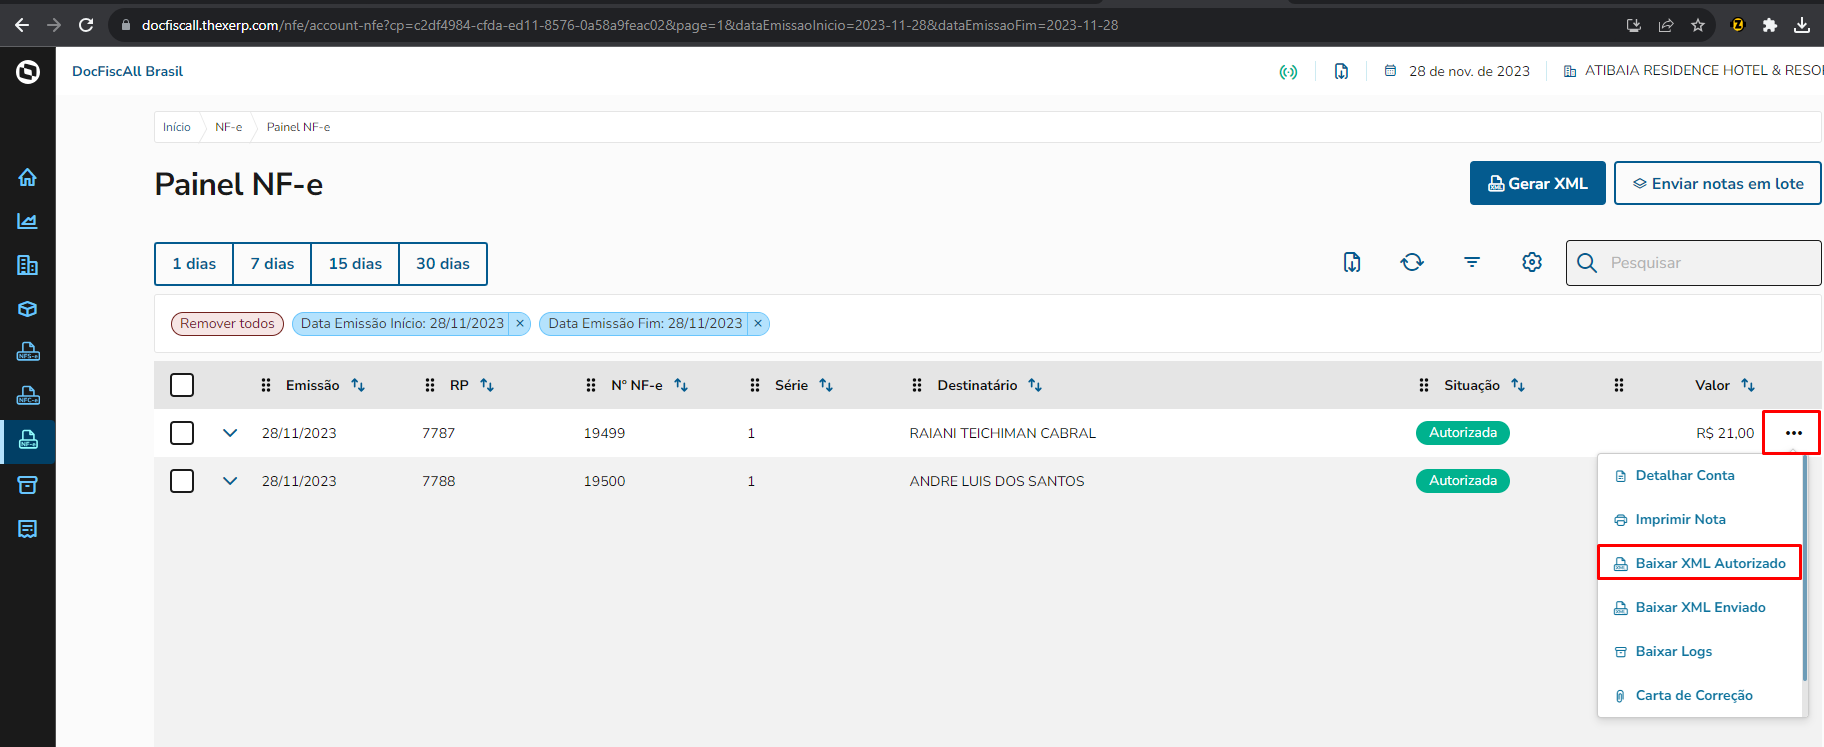Click the browser address bar URL

pyautogui.click(x=630, y=25)
